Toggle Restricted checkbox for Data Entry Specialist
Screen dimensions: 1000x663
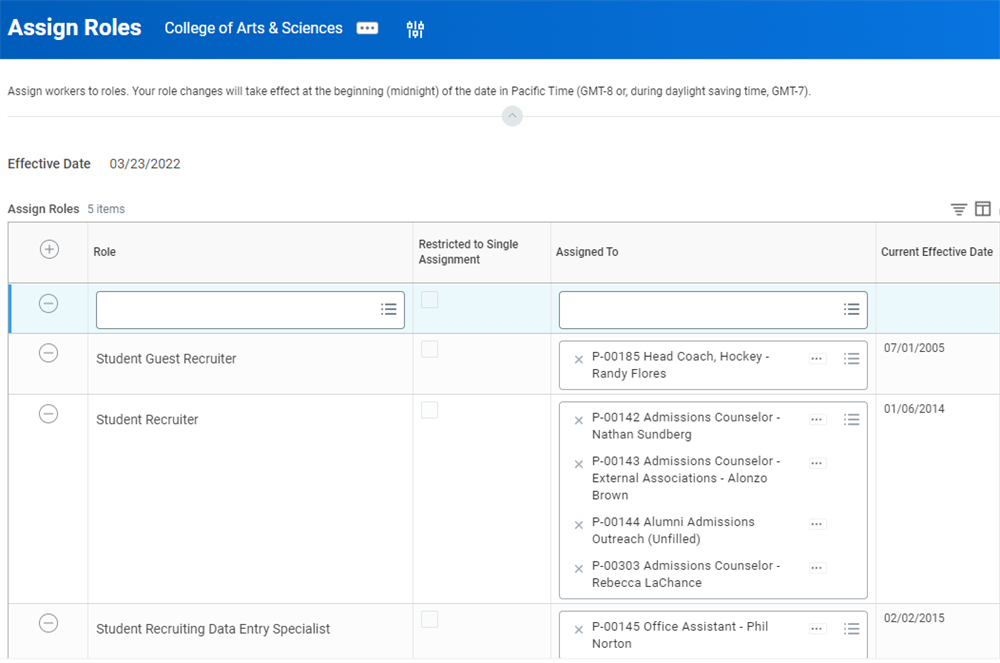tap(430, 619)
